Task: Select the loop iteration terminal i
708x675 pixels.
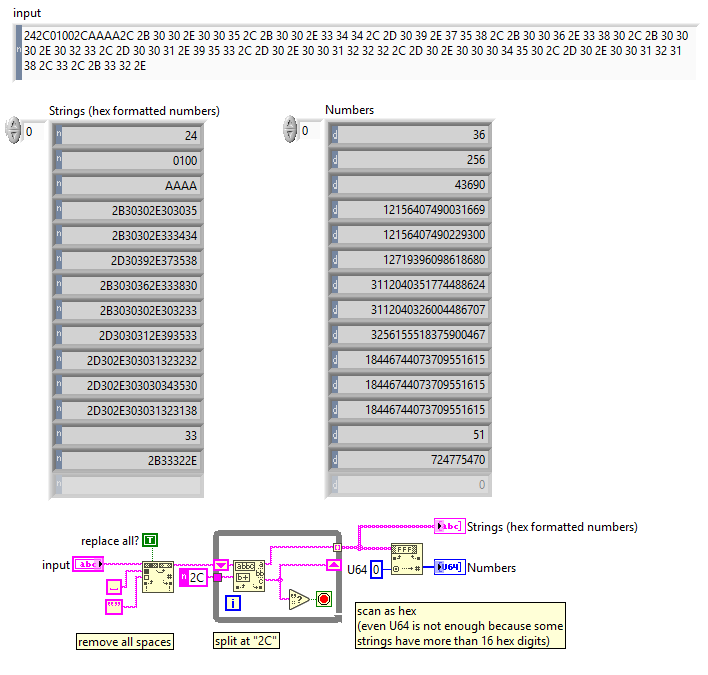Action: 233,603
